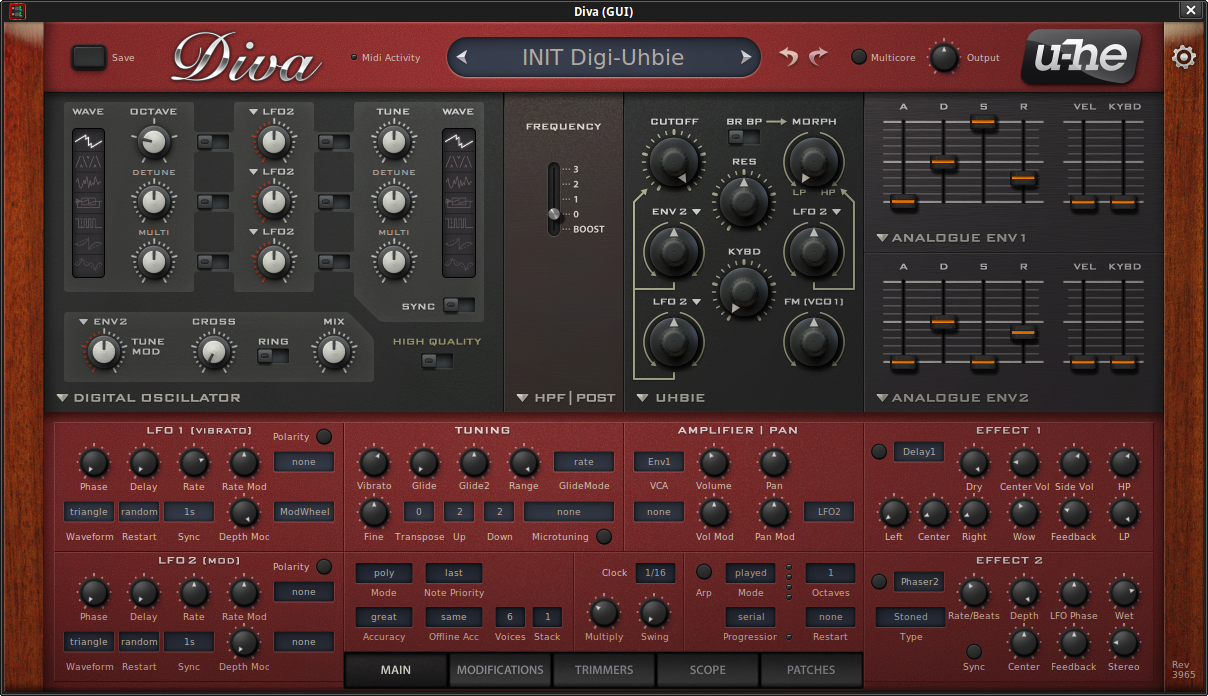
Task: Click the Accuracy great box
Action: [384, 617]
